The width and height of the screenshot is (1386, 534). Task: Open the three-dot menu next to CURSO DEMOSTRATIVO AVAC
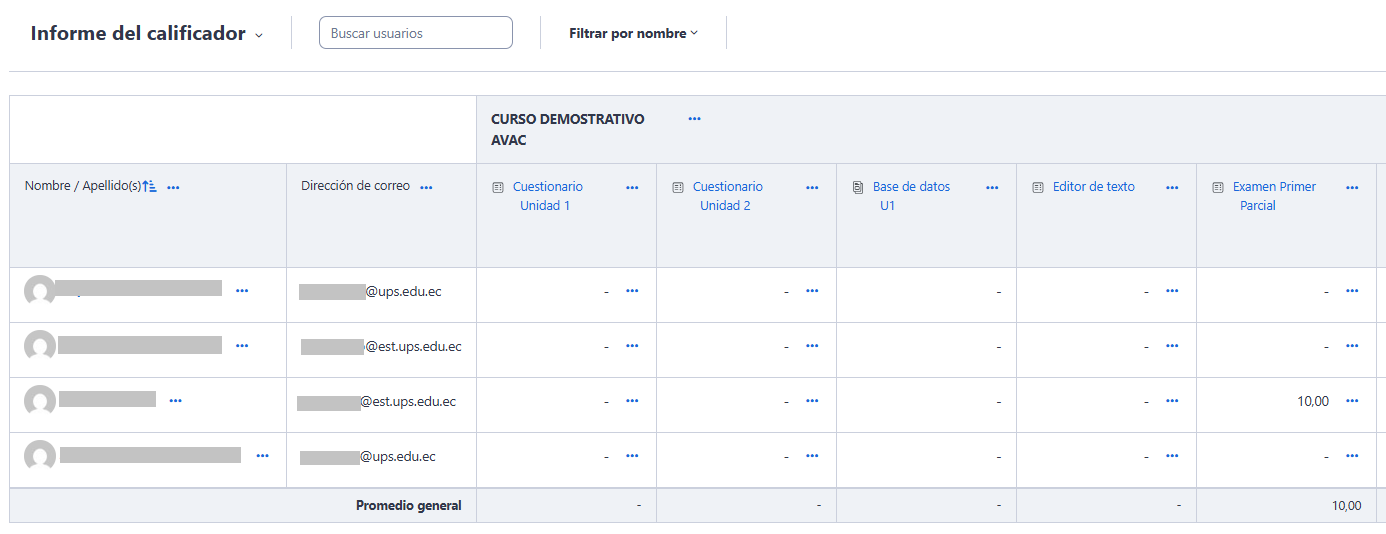[x=695, y=119]
